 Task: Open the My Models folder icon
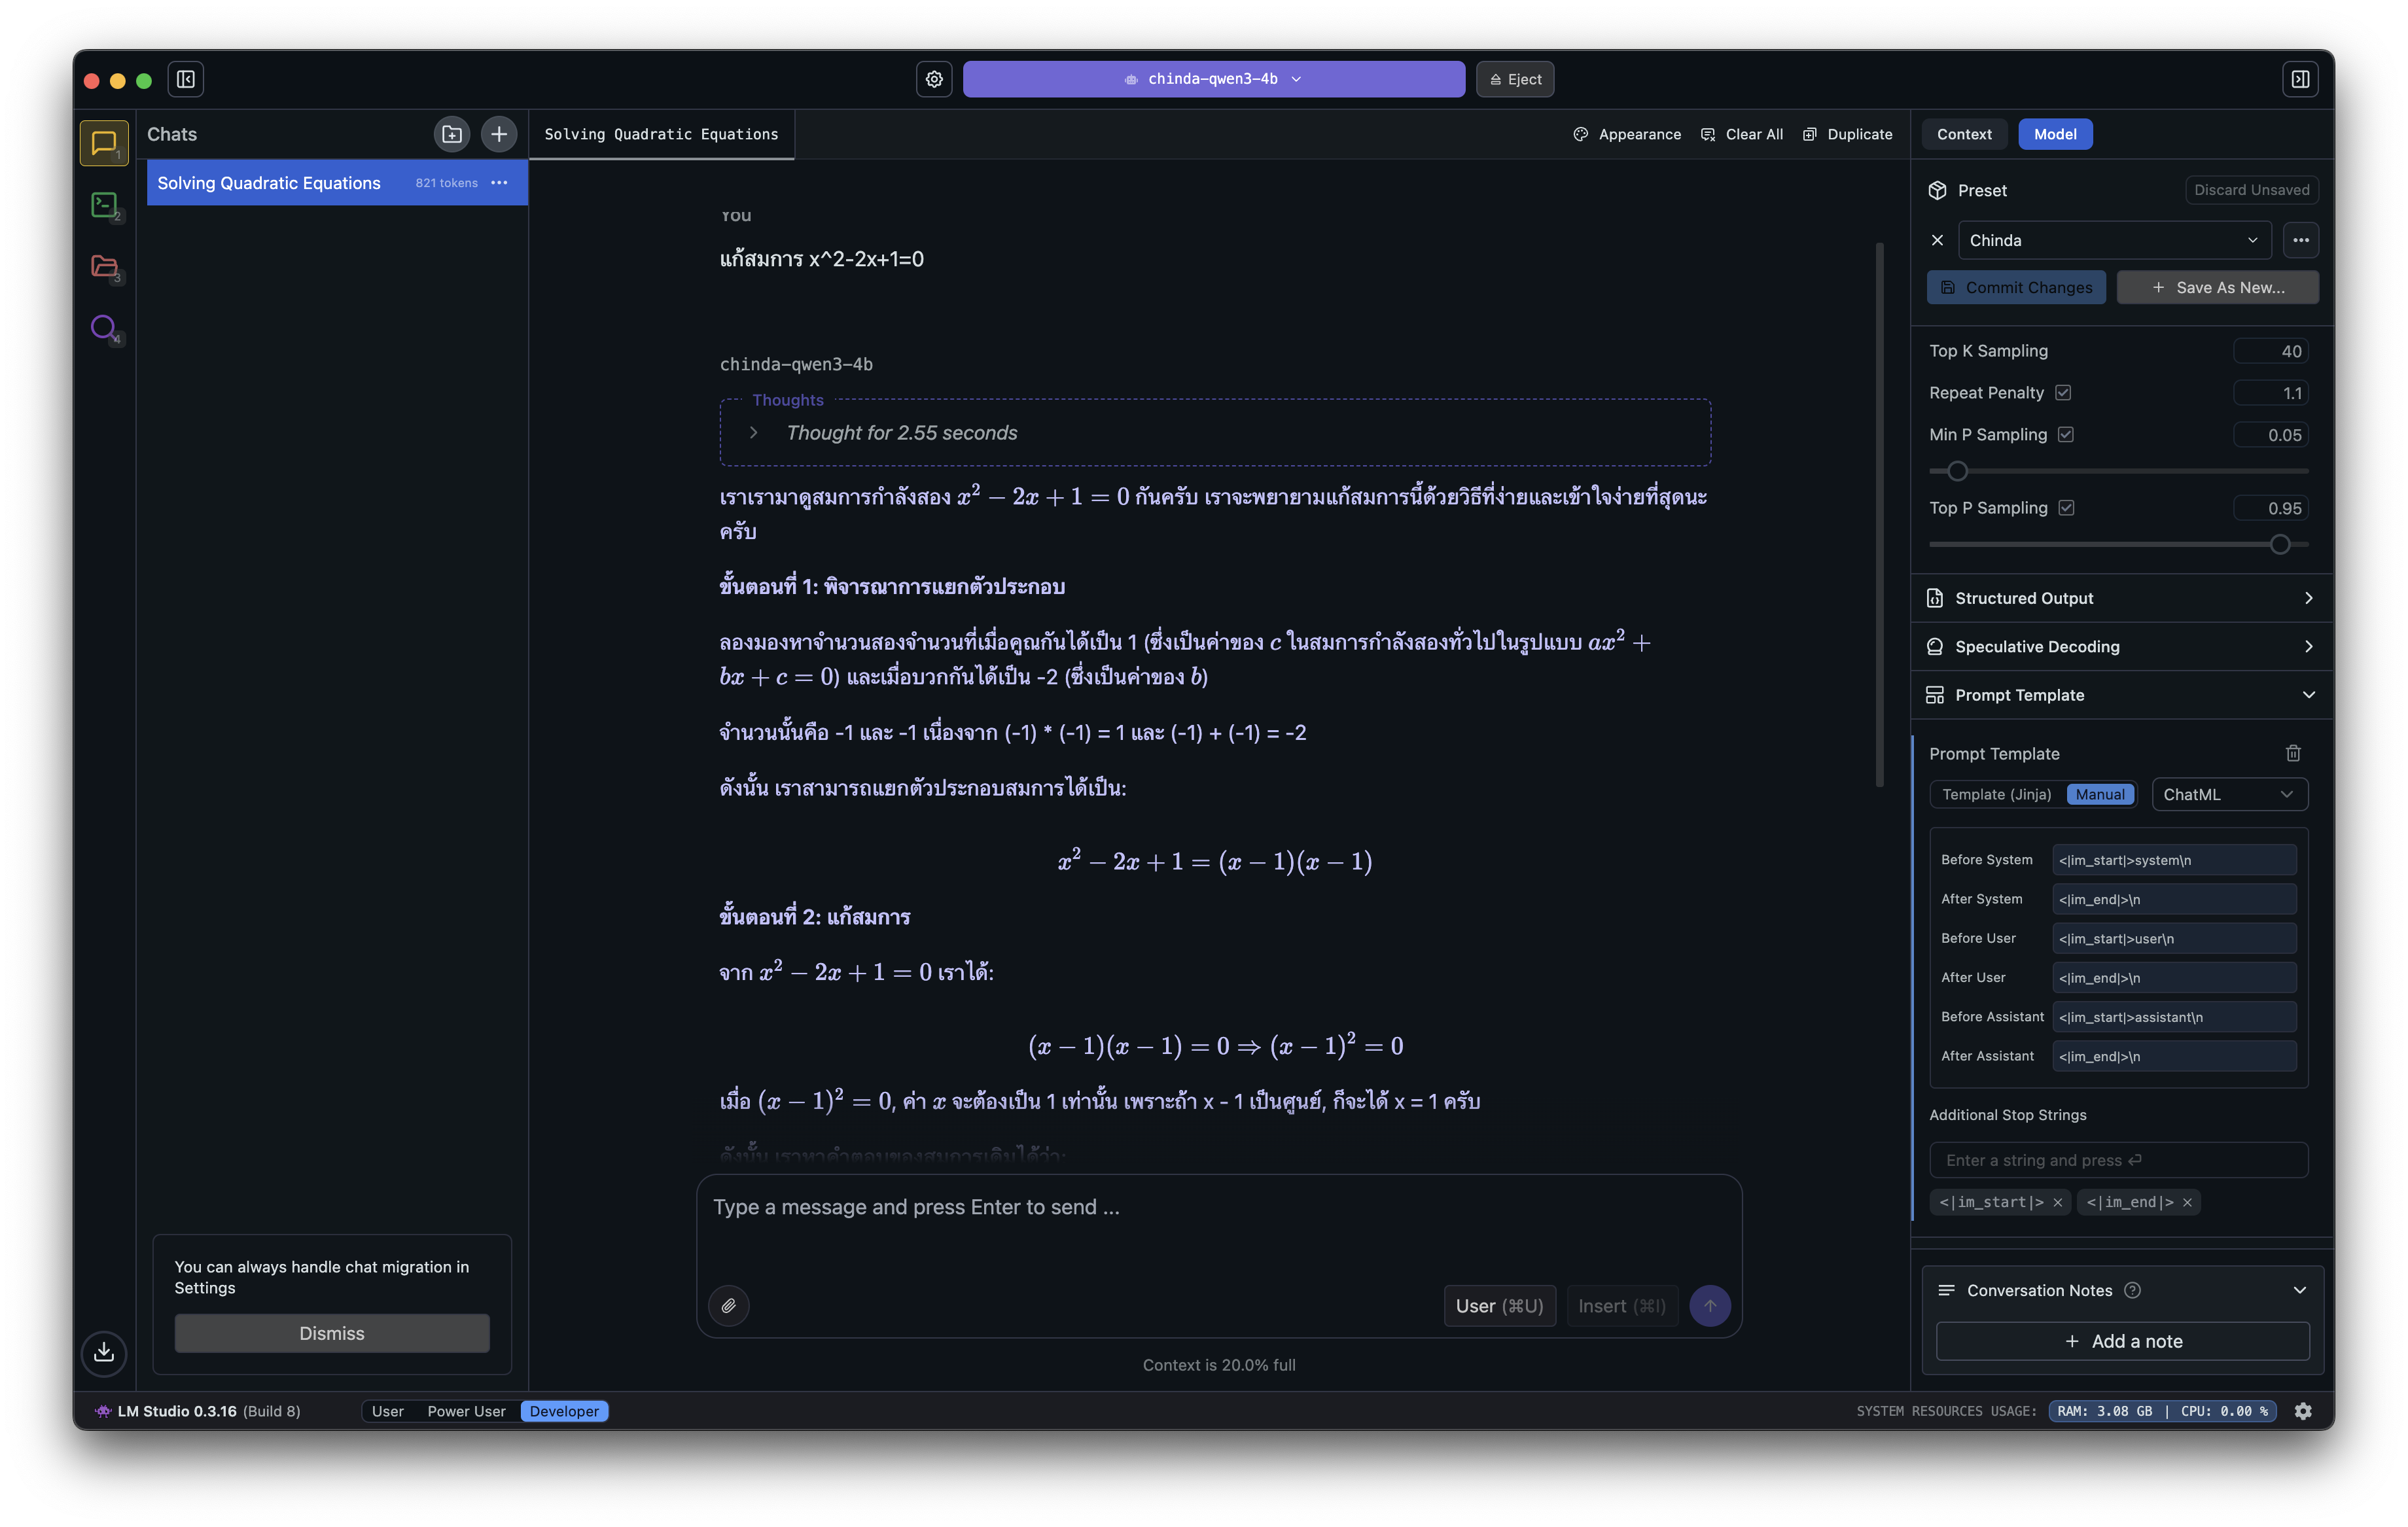[104, 266]
